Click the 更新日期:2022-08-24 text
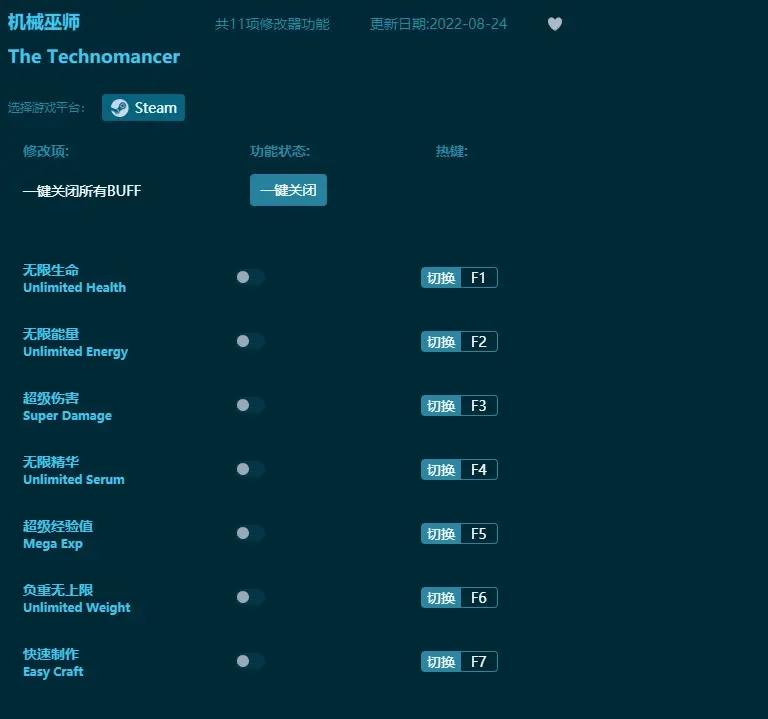The image size is (768, 719). (438, 24)
